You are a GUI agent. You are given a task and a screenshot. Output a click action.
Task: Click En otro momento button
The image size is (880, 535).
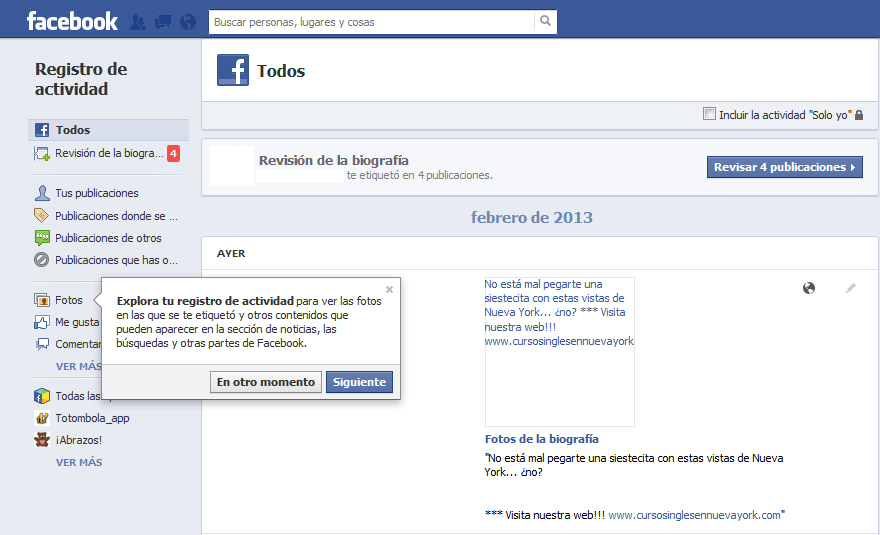pos(266,382)
